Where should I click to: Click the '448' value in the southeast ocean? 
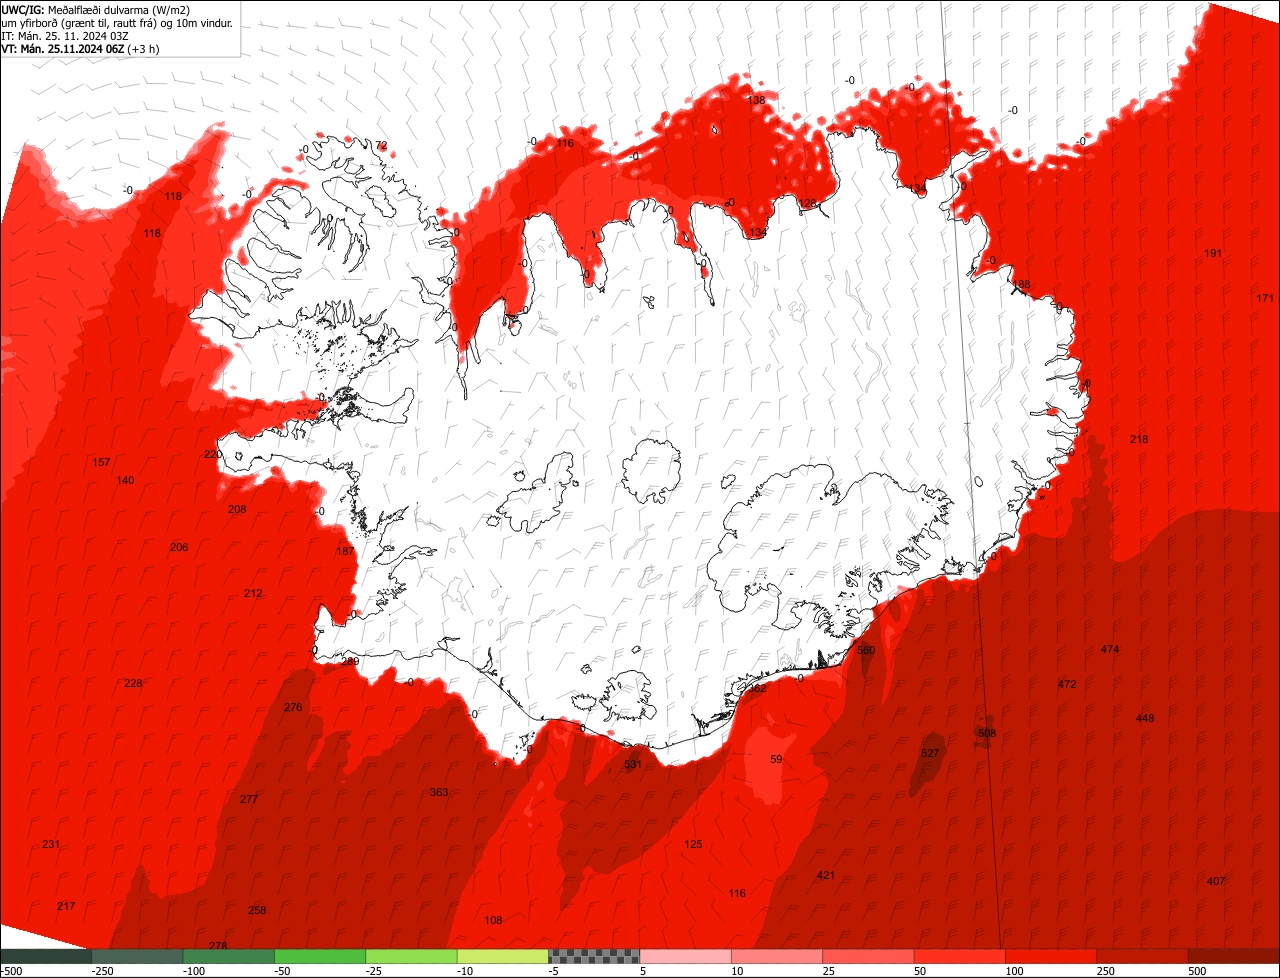(1145, 718)
